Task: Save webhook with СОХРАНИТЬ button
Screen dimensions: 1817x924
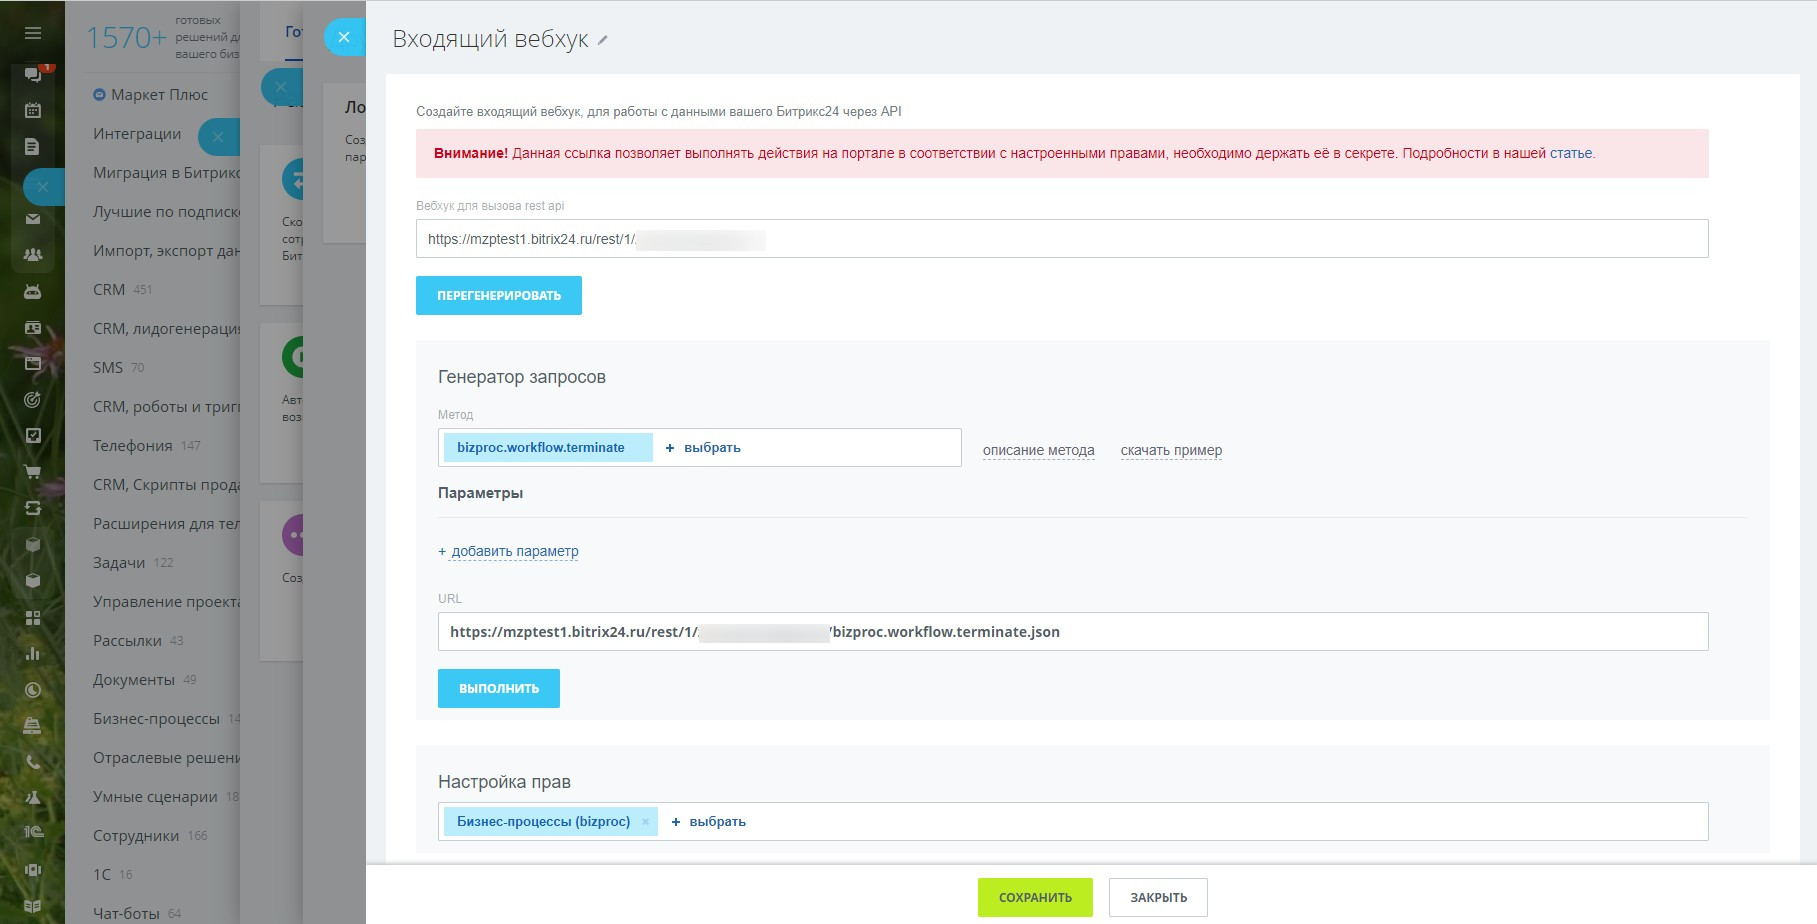Action: (x=1035, y=898)
